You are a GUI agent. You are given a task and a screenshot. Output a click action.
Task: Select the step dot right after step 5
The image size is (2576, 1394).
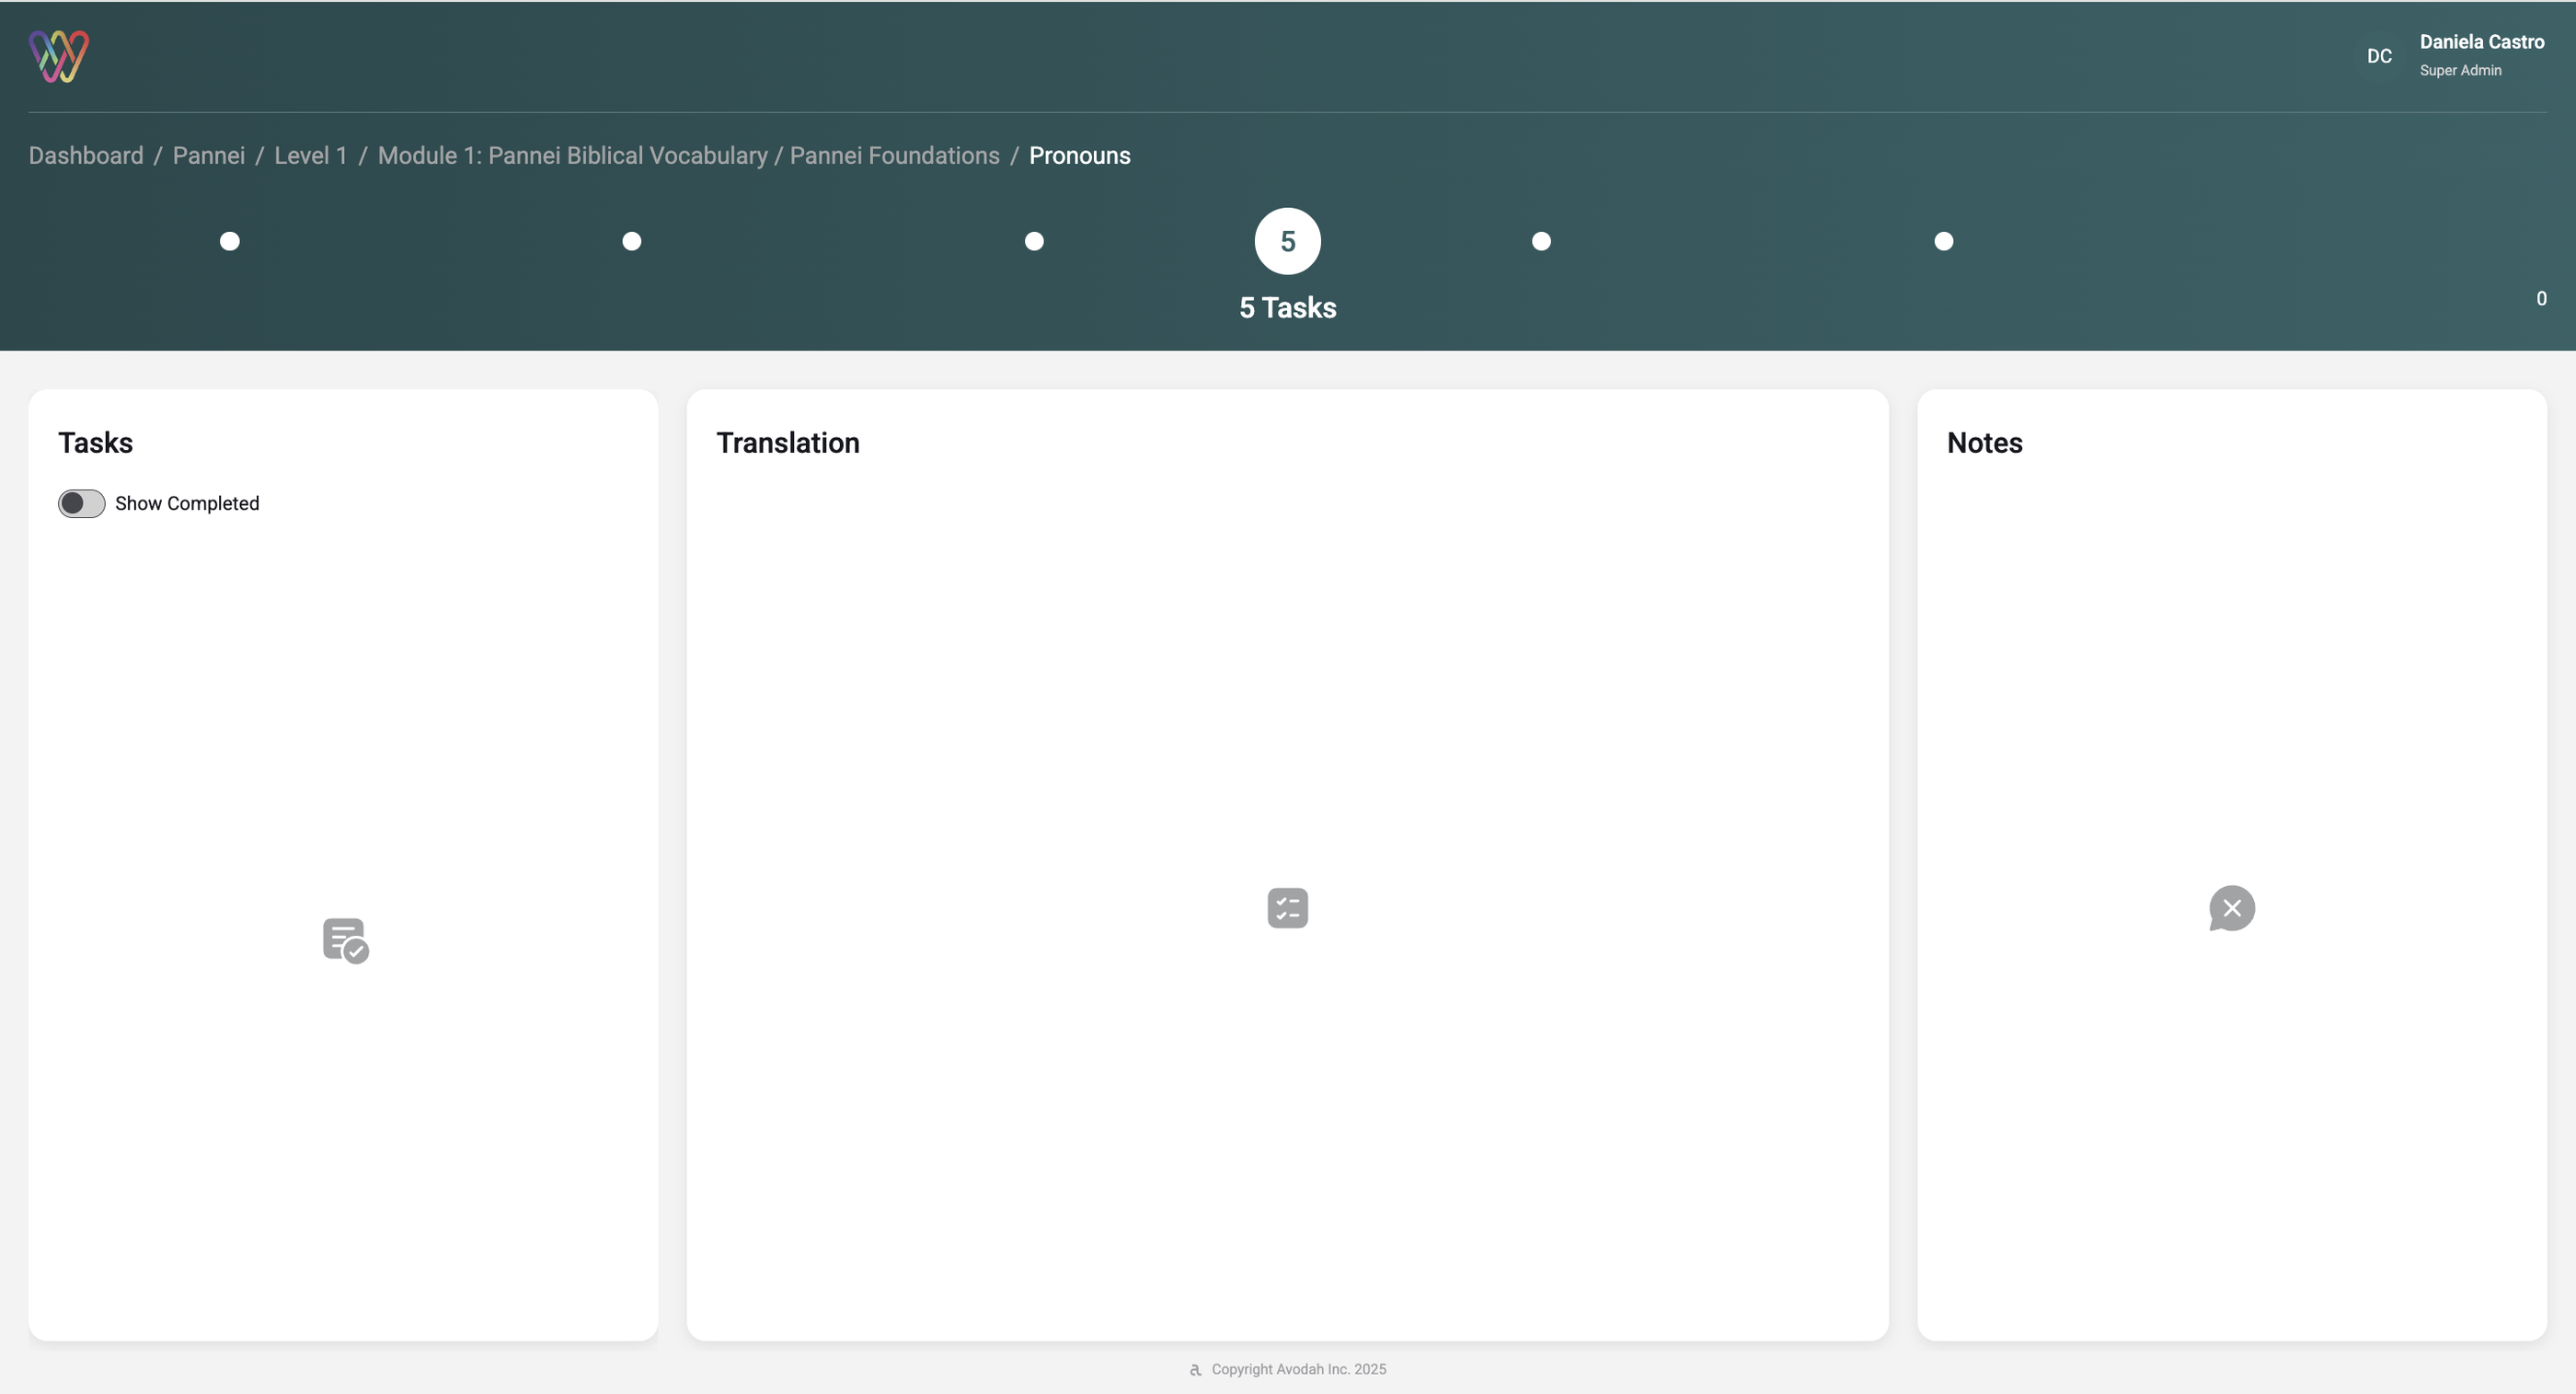(x=1541, y=241)
